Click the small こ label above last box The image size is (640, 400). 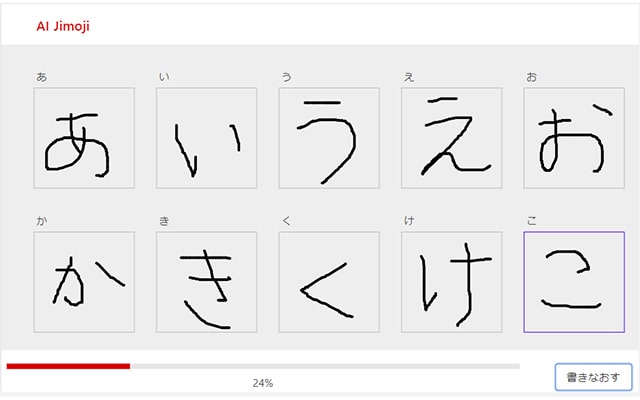[x=531, y=221]
